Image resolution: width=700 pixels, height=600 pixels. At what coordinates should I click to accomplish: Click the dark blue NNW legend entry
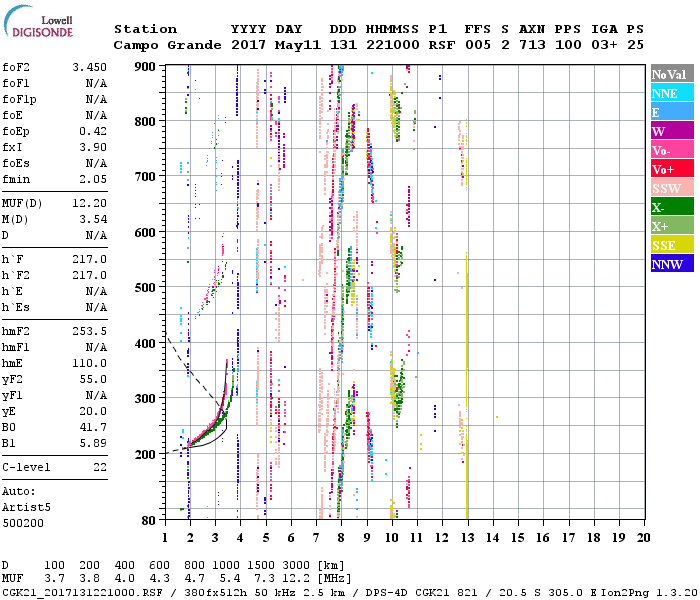coord(671,264)
